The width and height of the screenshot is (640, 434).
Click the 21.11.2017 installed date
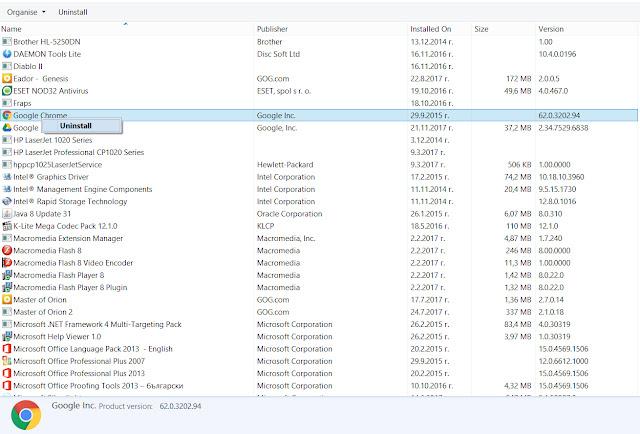(432, 128)
